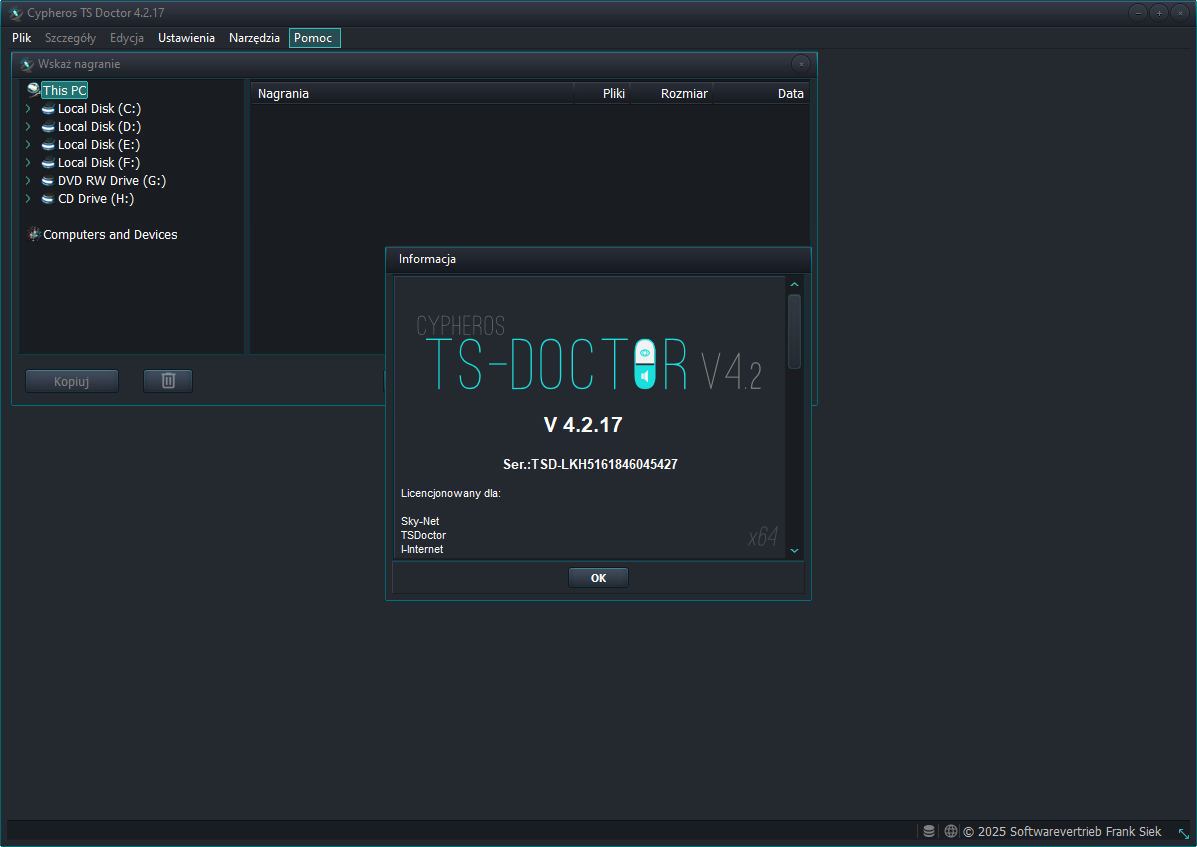
Task: Select Local Disk (C:) entry
Action: tap(99, 108)
